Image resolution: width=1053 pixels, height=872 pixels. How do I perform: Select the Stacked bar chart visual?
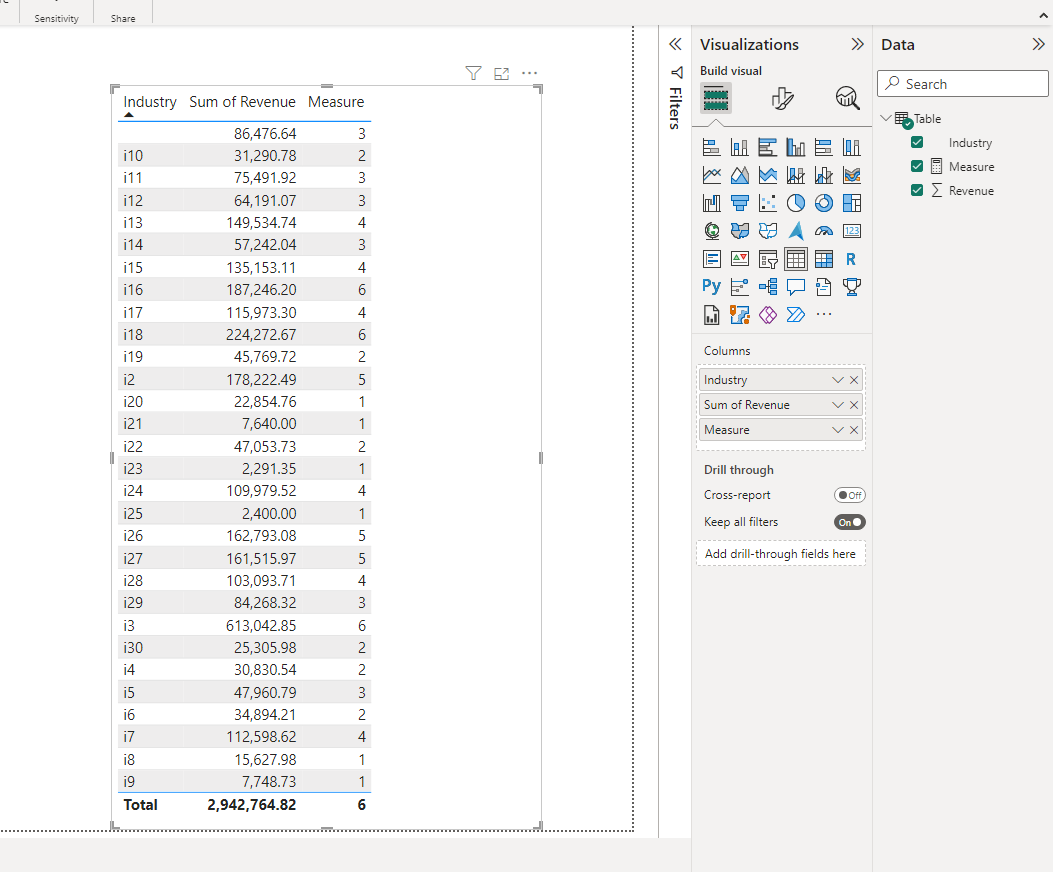(x=711, y=147)
